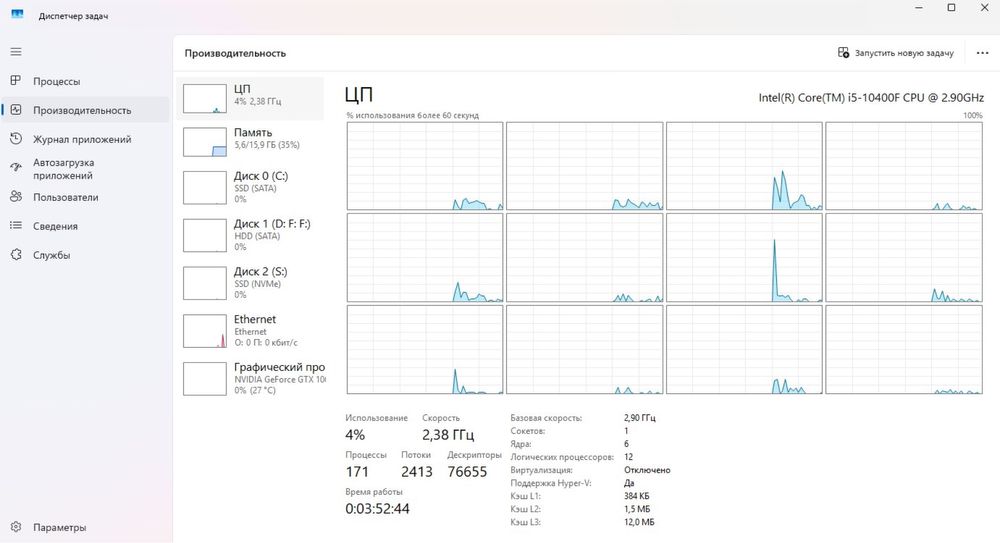
Task: Open the three-dots more options menu
Action: (x=982, y=53)
